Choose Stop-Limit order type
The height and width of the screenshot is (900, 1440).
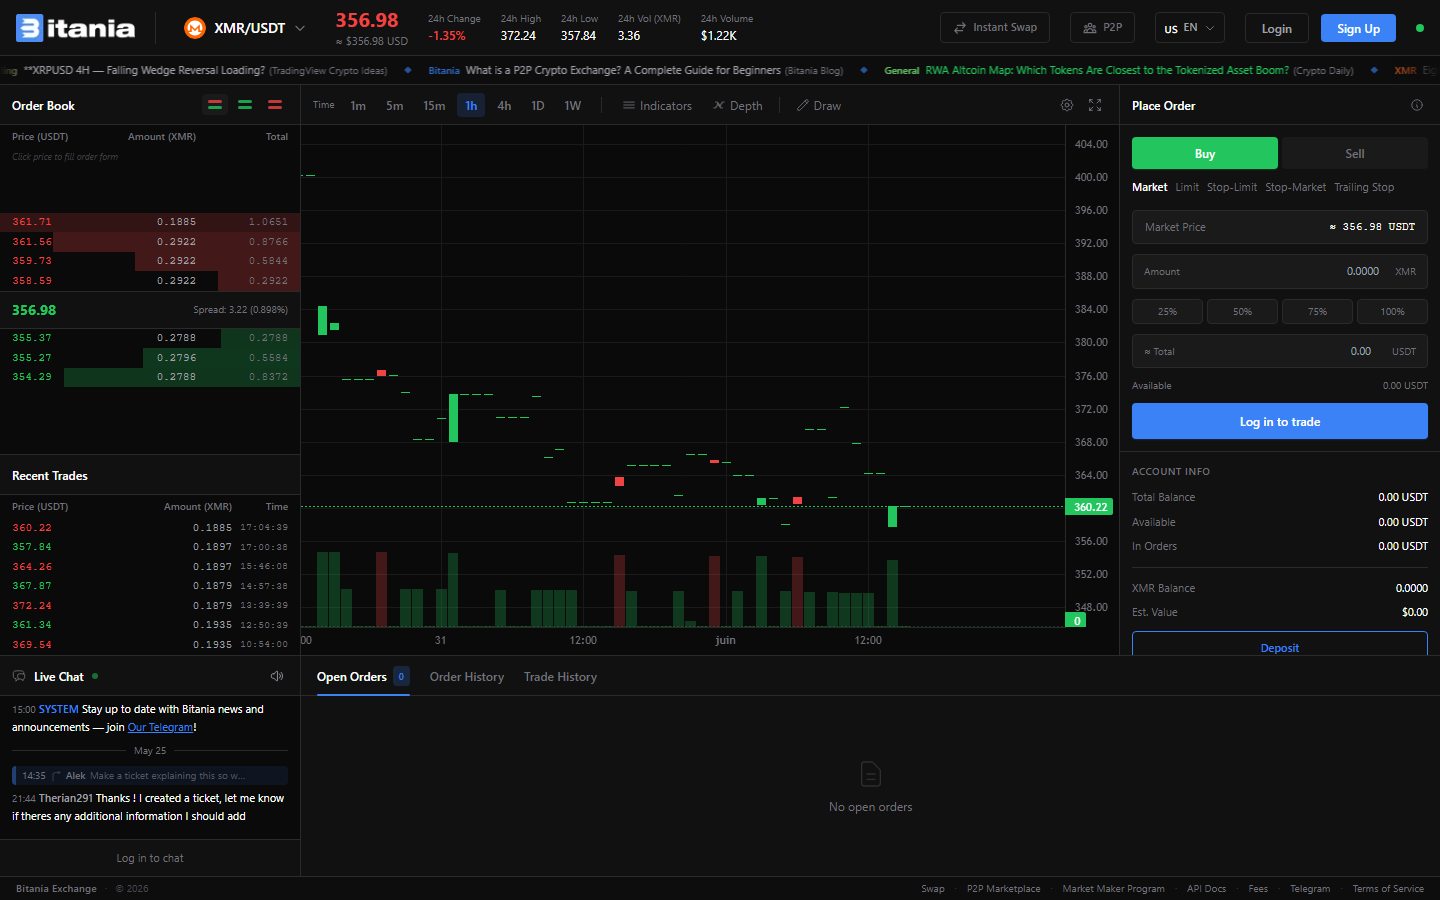(x=1232, y=187)
